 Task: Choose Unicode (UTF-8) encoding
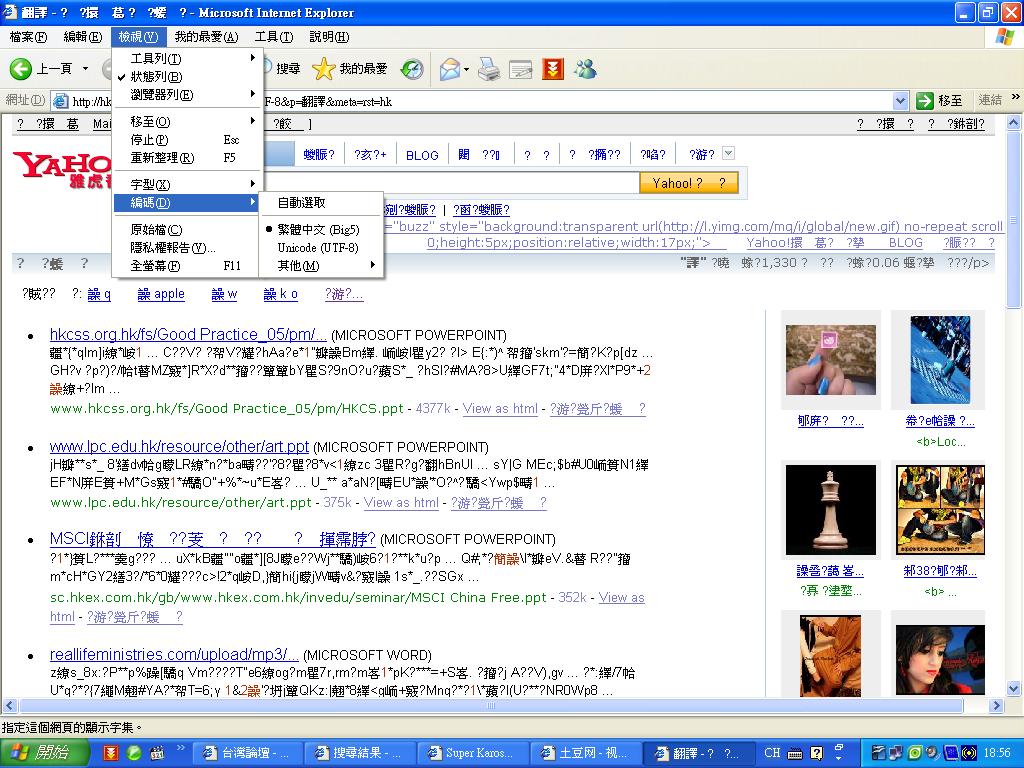click(x=321, y=248)
